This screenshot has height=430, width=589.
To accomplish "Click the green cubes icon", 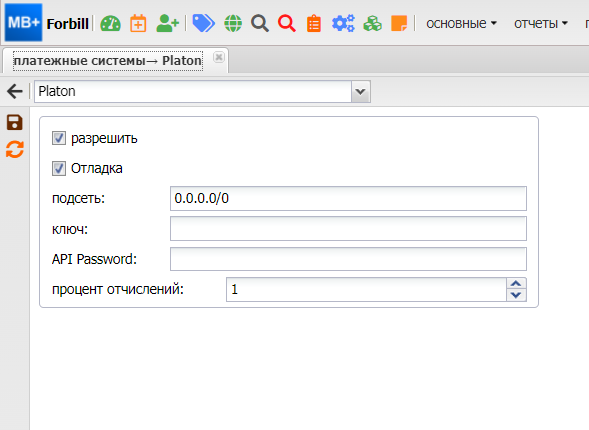I will coord(372,23).
